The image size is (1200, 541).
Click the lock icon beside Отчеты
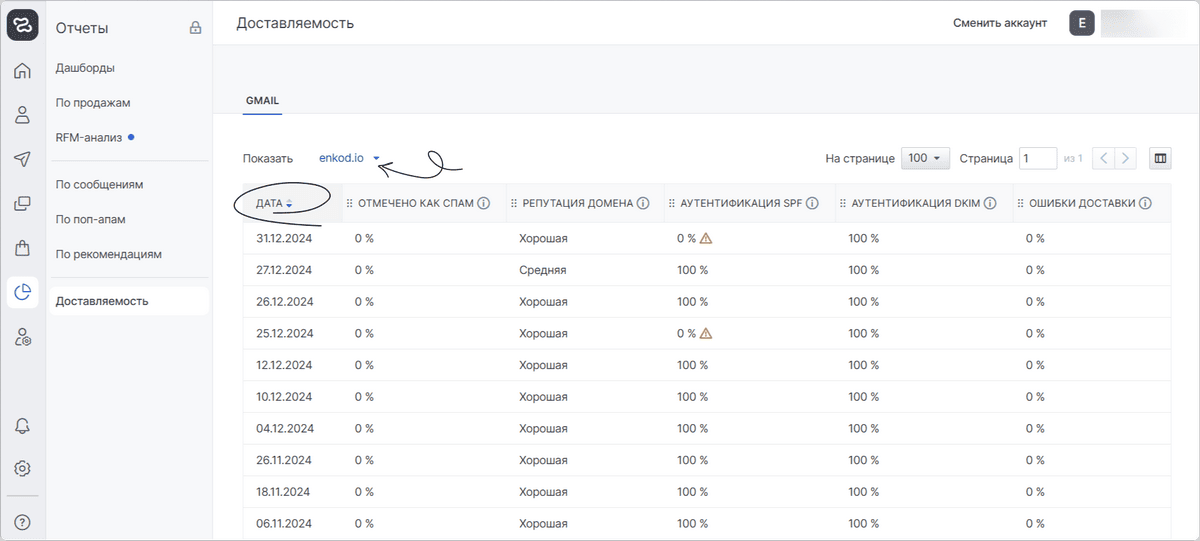196,28
